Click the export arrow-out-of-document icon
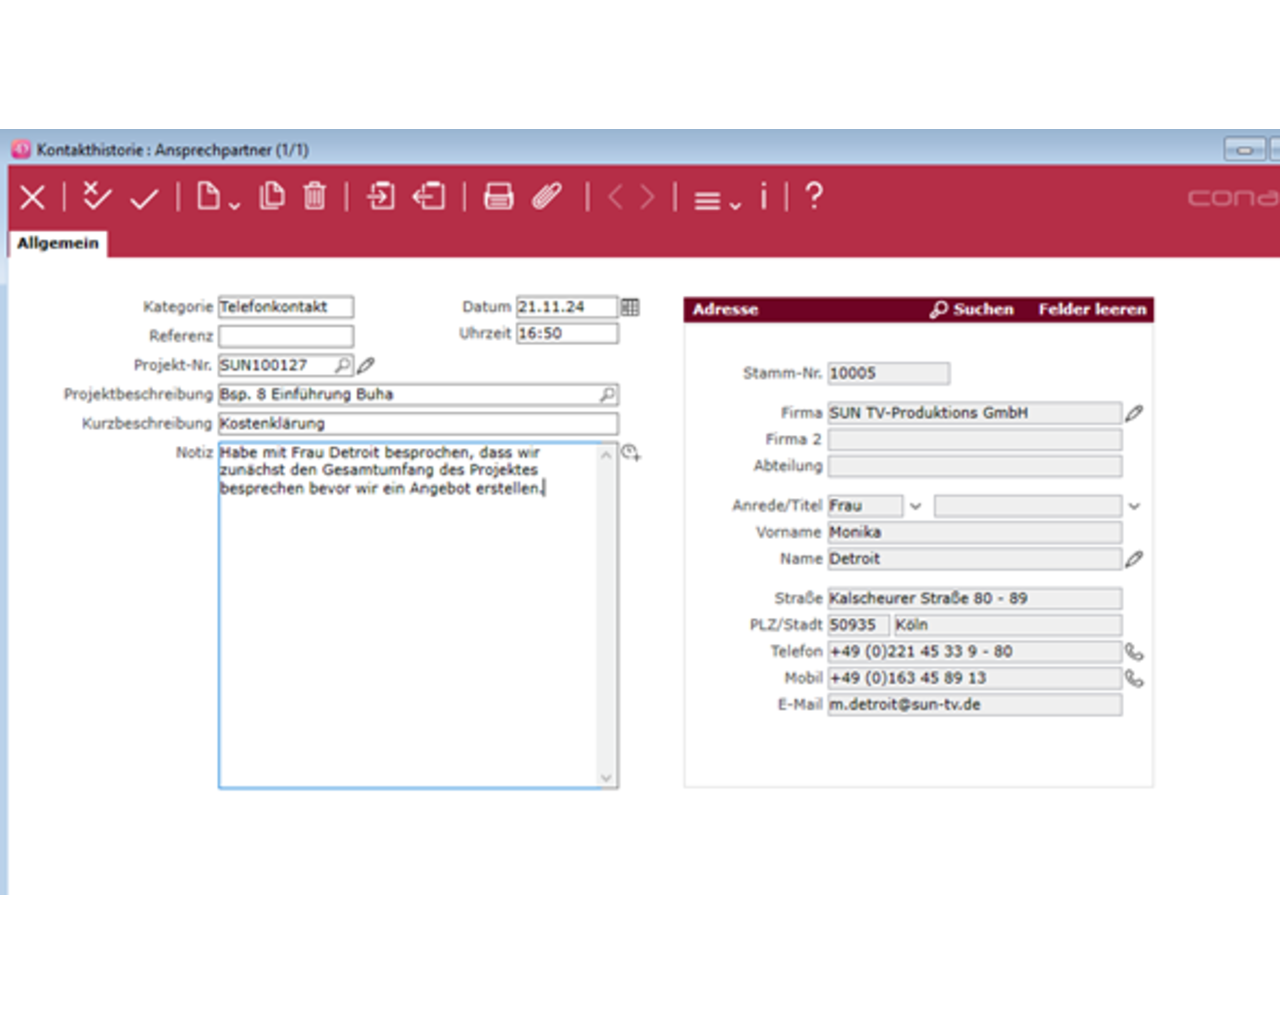Viewport: 1280px width, 1024px height. (x=429, y=196)
